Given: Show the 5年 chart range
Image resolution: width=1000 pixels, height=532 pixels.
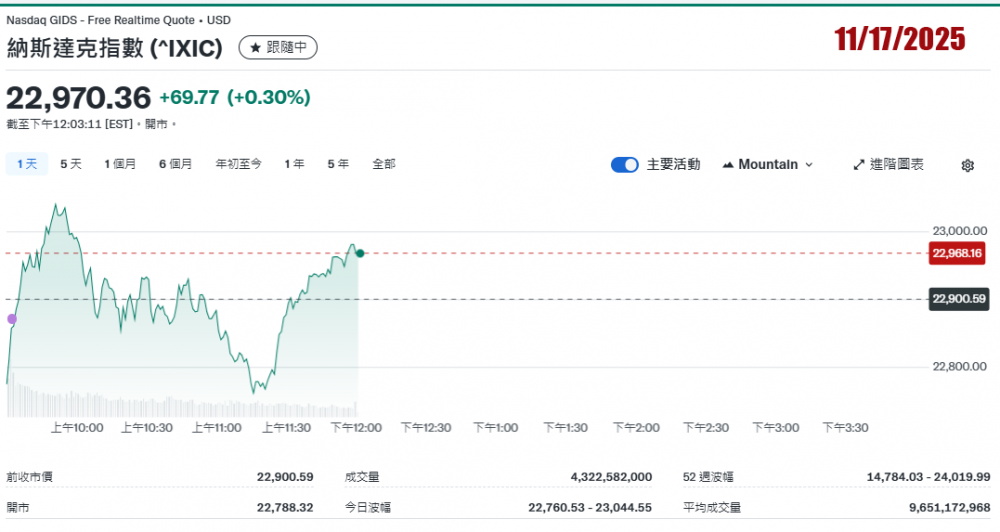Looking at the screenshot, I should pos(338,164).
